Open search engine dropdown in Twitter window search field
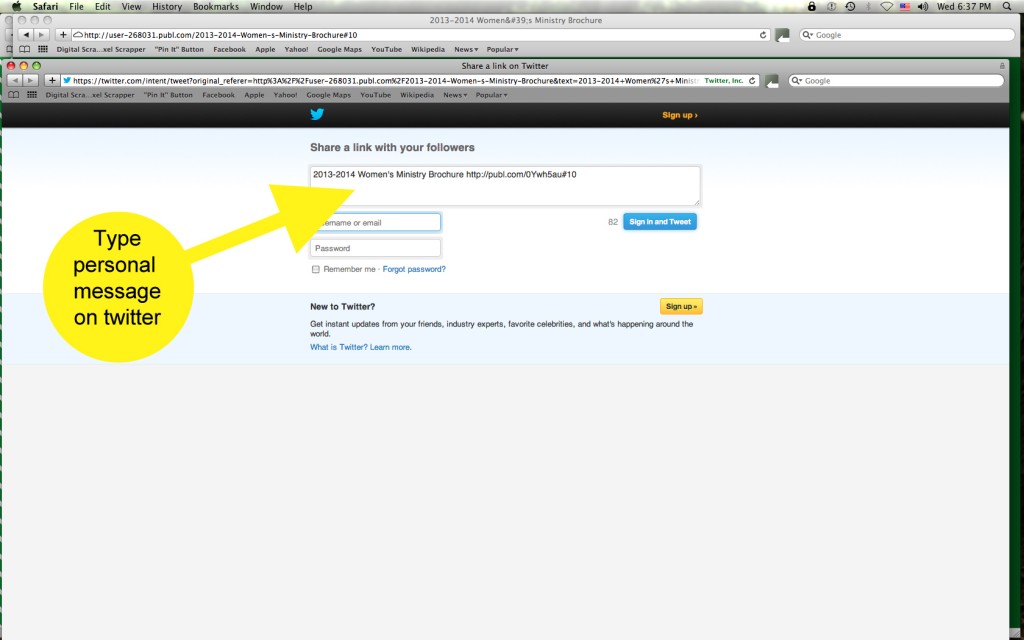 pos(797,81)
